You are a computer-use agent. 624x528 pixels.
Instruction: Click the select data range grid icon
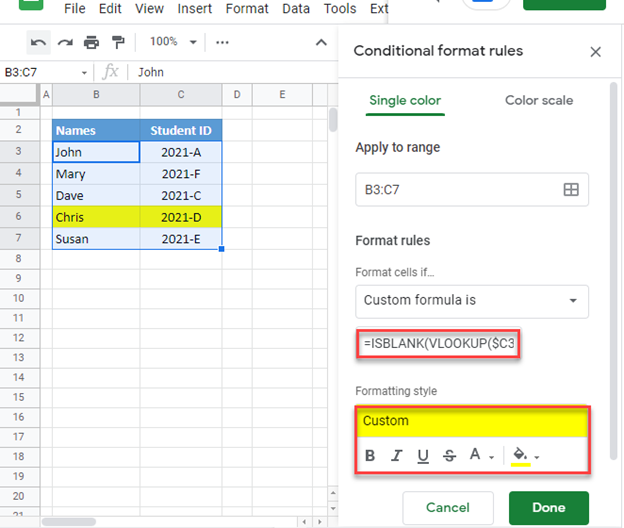point(571,189)
